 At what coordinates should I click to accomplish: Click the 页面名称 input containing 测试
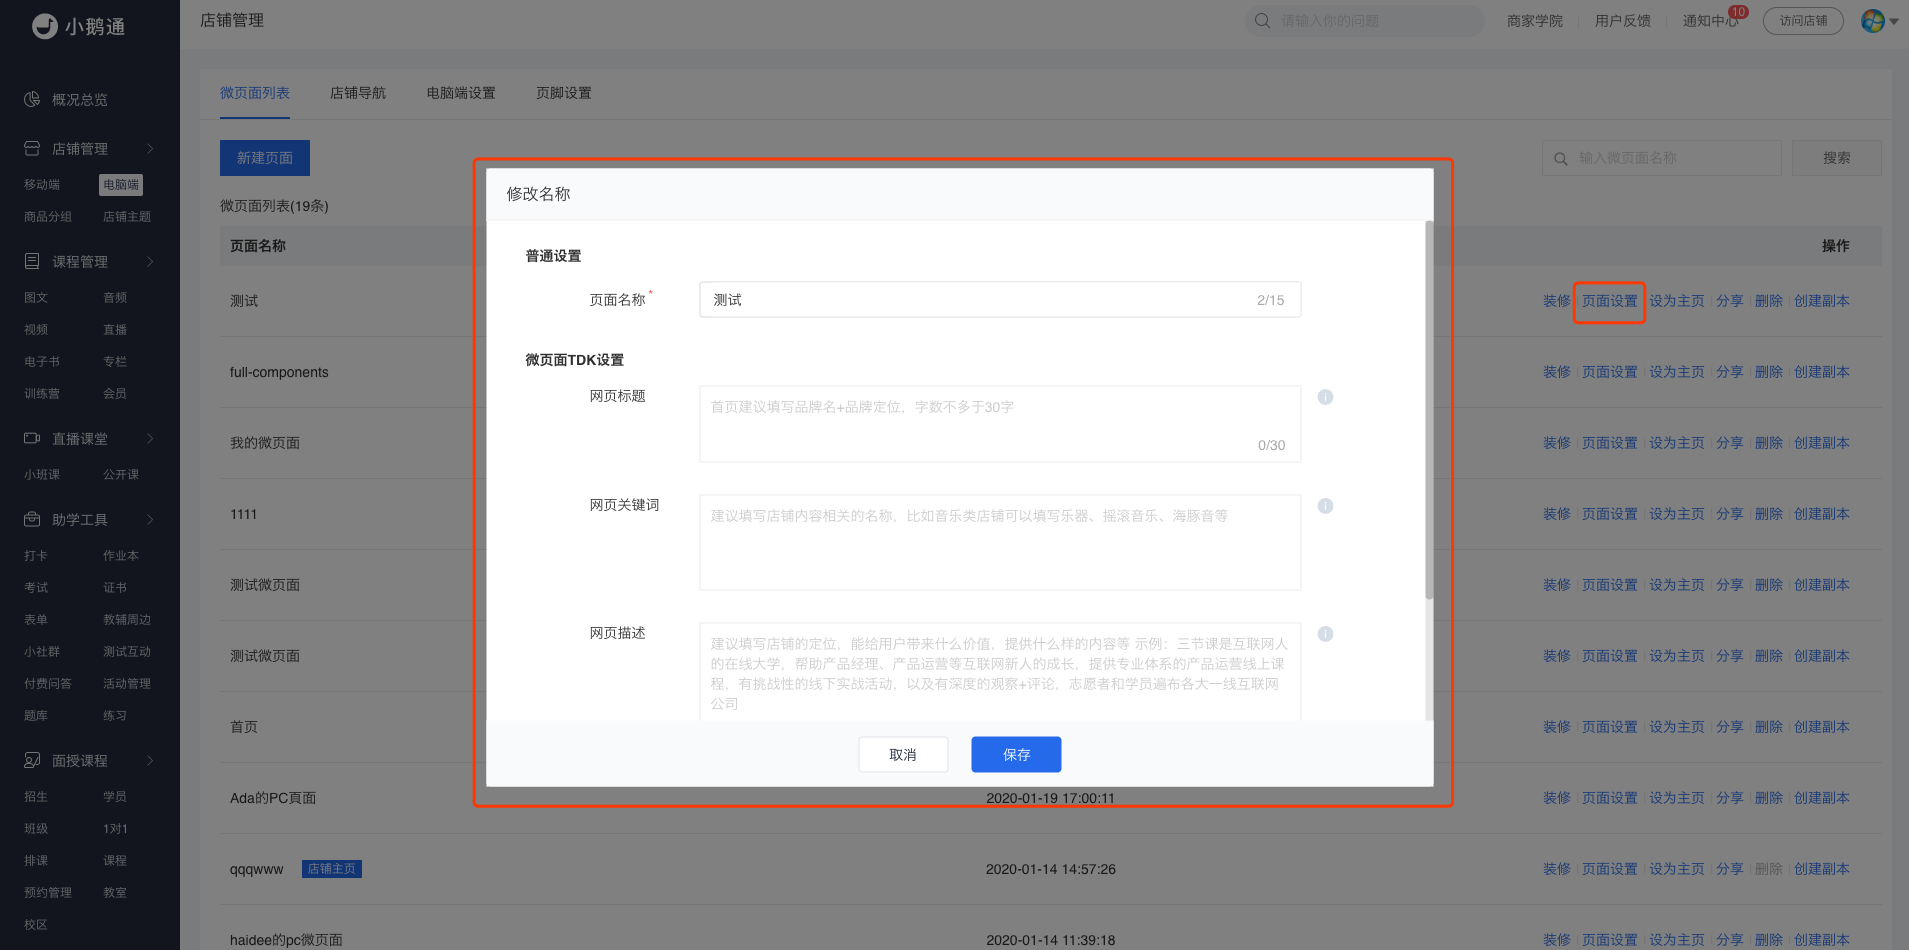click(1000, 300)
